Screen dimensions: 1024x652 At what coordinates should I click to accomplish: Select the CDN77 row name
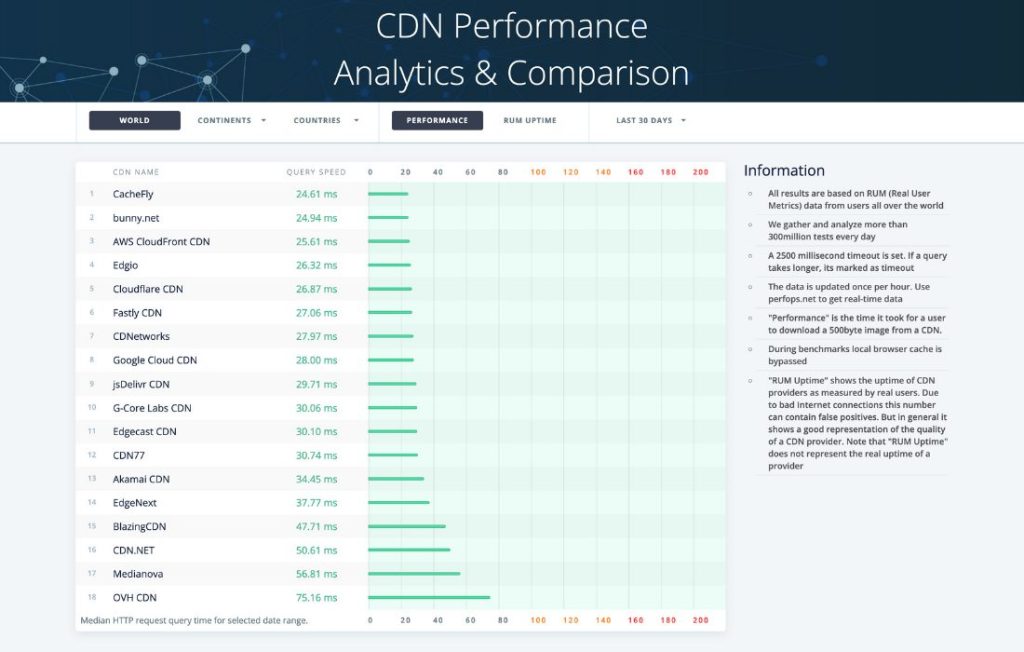[129, 455]
